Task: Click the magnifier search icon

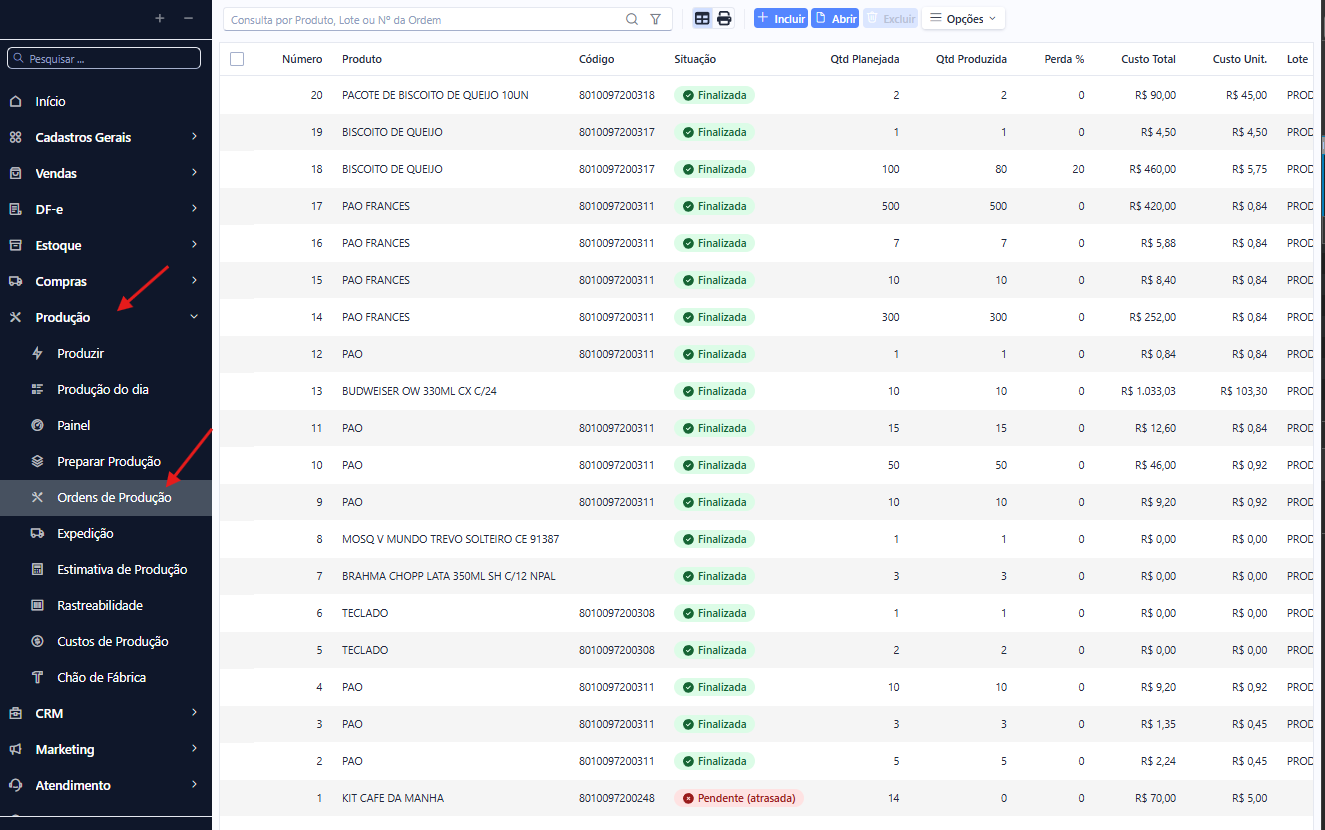Action: (632, 19)
